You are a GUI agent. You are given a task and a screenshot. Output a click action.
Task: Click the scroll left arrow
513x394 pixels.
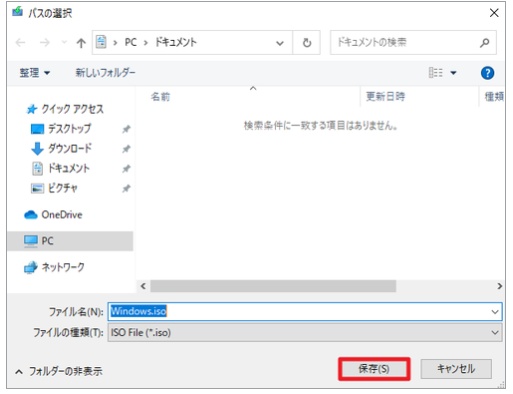pyautogui.click(x=143, y=286)
